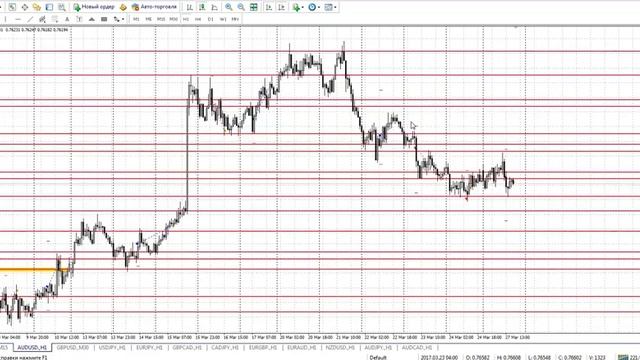Show the Terminal panel icon
The width and height of the screenshot is (640, 360).
49,7
